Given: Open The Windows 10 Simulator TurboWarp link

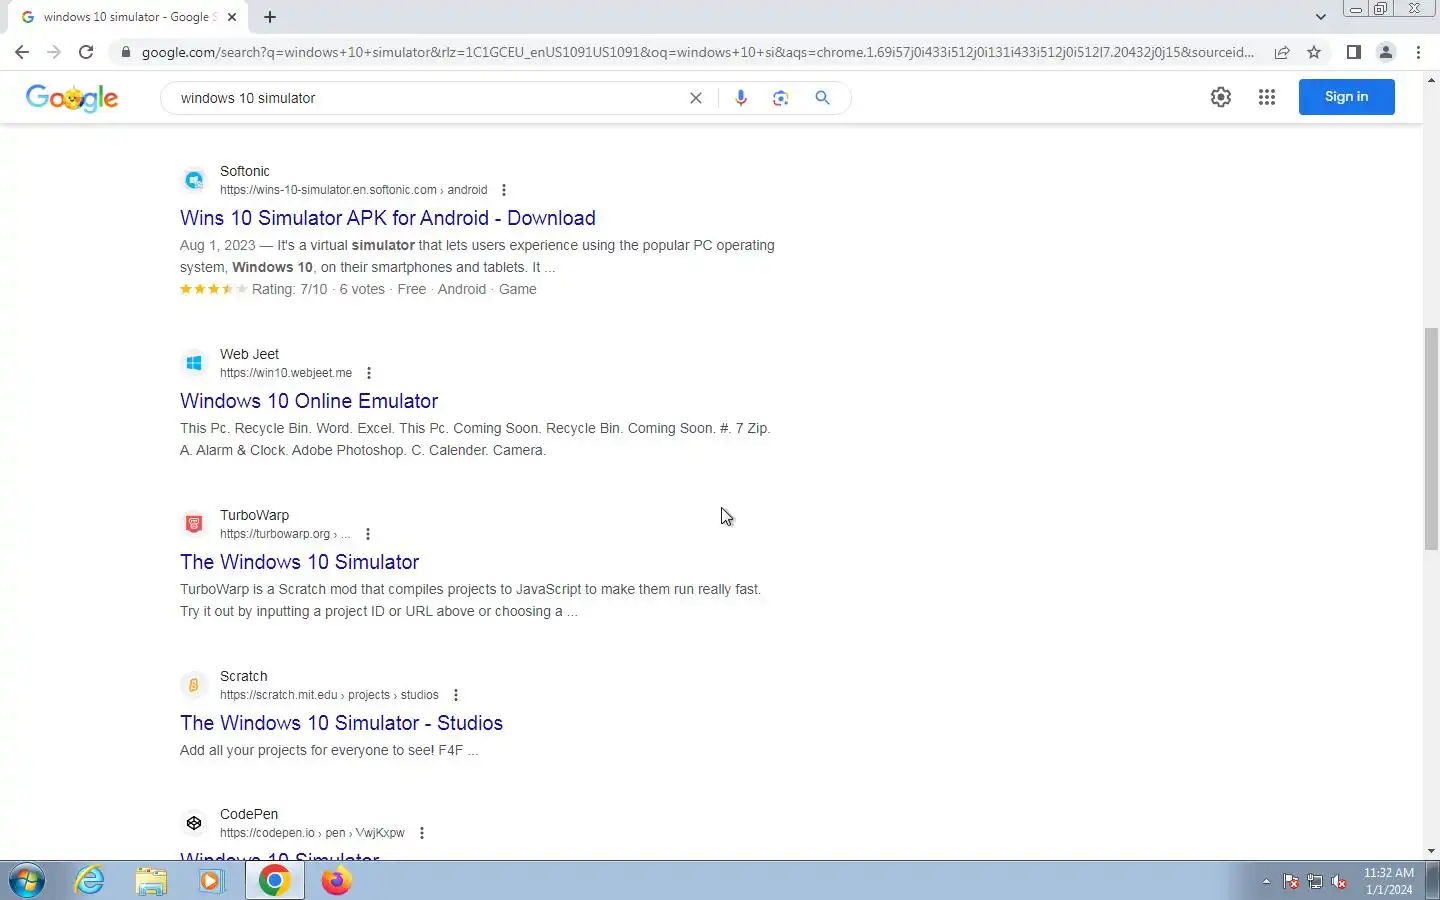Looking at the screenshot, I should [299, 562].
